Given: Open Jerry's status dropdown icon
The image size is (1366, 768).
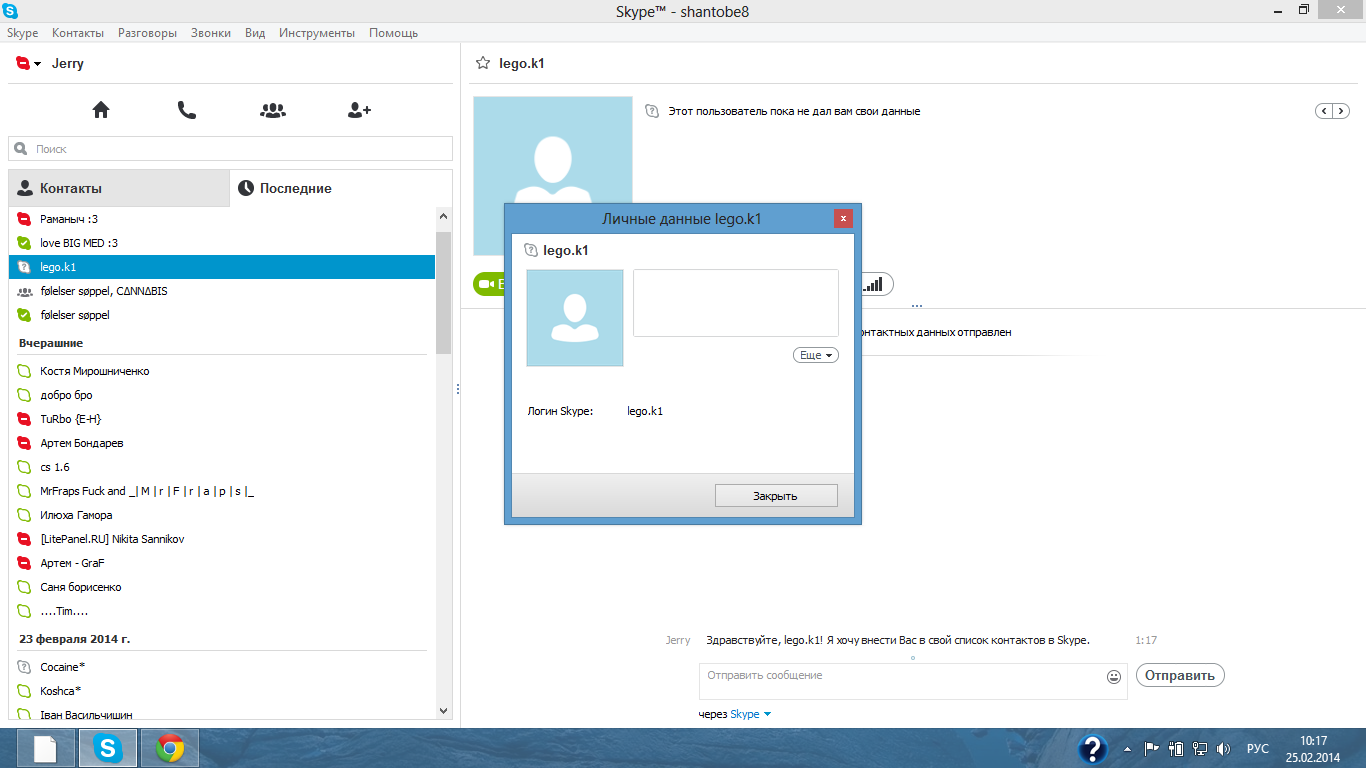Looking at the screenshot, I should pyautogui.click(x=29, y=63).
